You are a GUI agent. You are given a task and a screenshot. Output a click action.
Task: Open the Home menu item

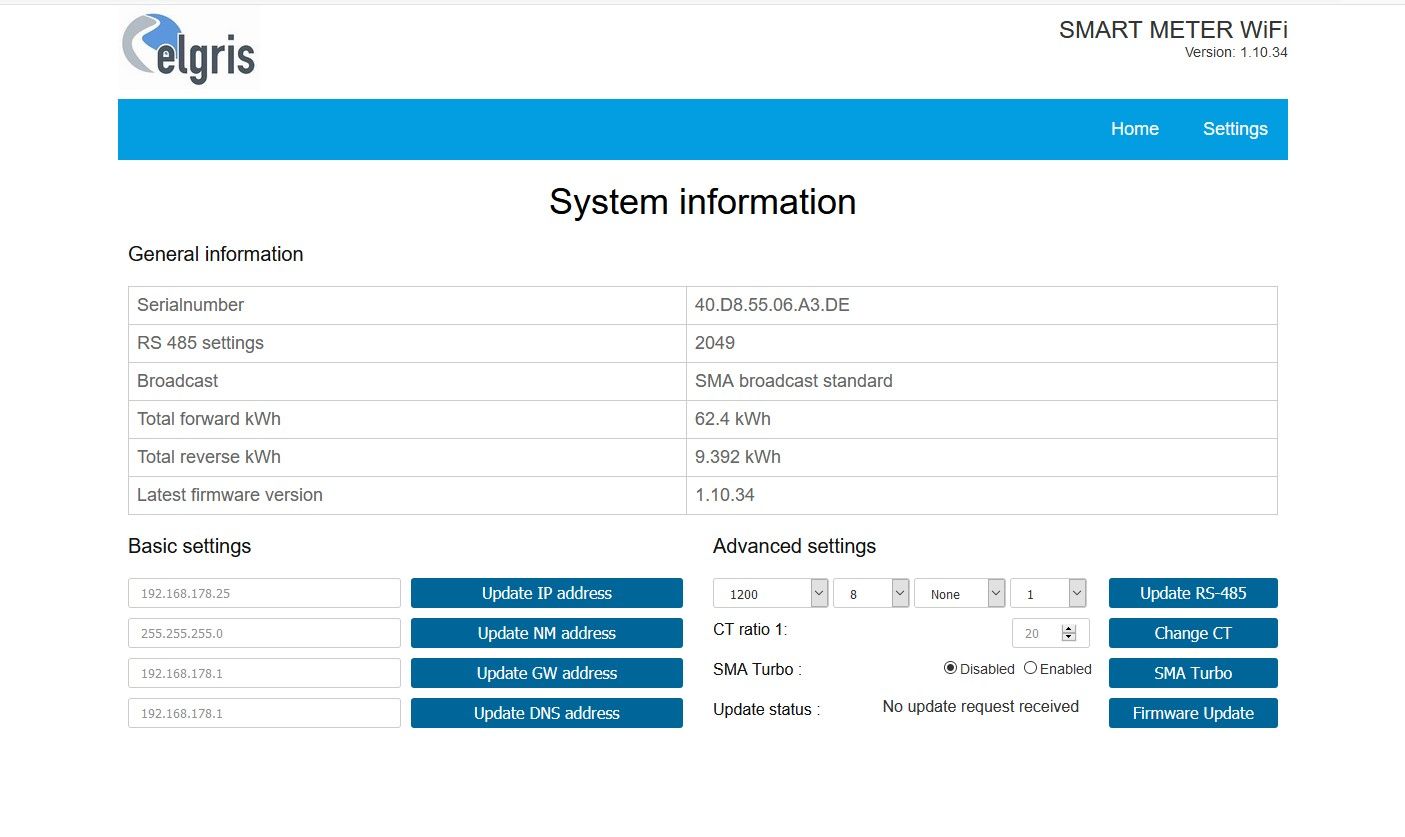tap(1134, 129)
